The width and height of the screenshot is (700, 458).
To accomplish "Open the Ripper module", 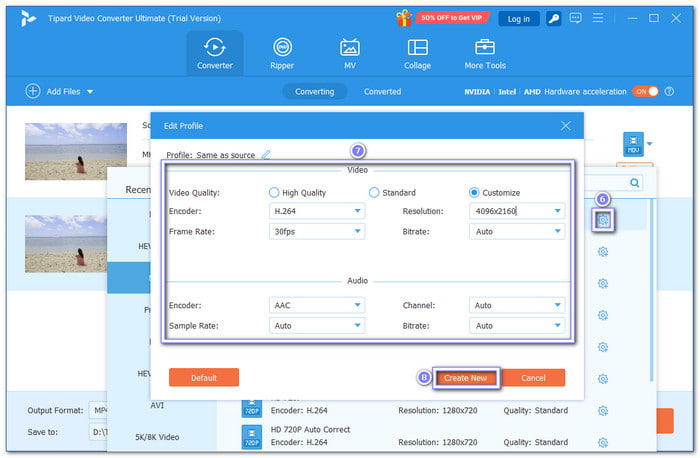I will (x=283, y=53).
